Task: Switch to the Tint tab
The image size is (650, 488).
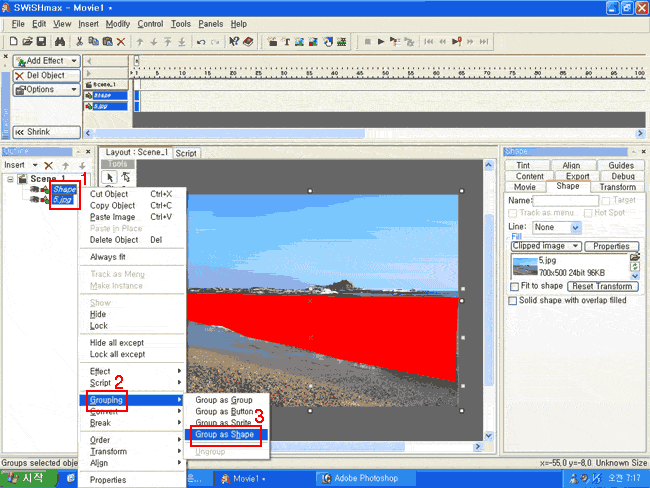Action: tap(523, 165)
